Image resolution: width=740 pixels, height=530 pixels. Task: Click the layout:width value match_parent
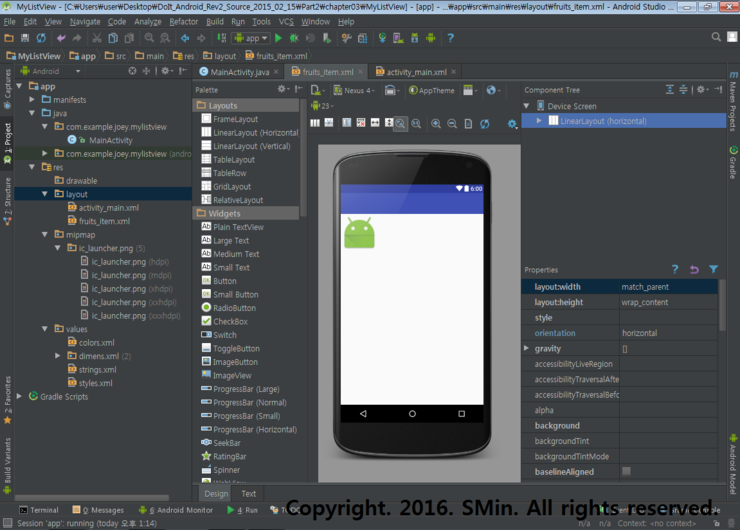(x=668, y=286)
